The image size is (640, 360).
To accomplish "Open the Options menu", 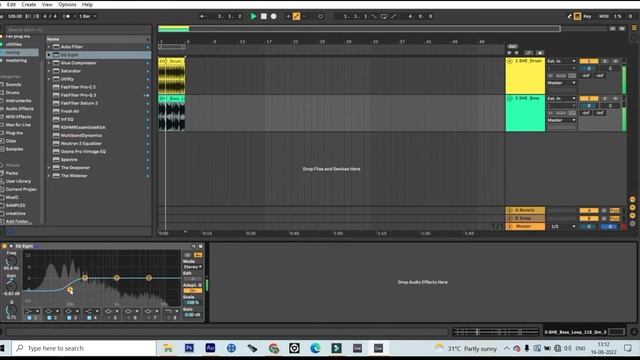I will pyautogui.click(x=67, y=4).
